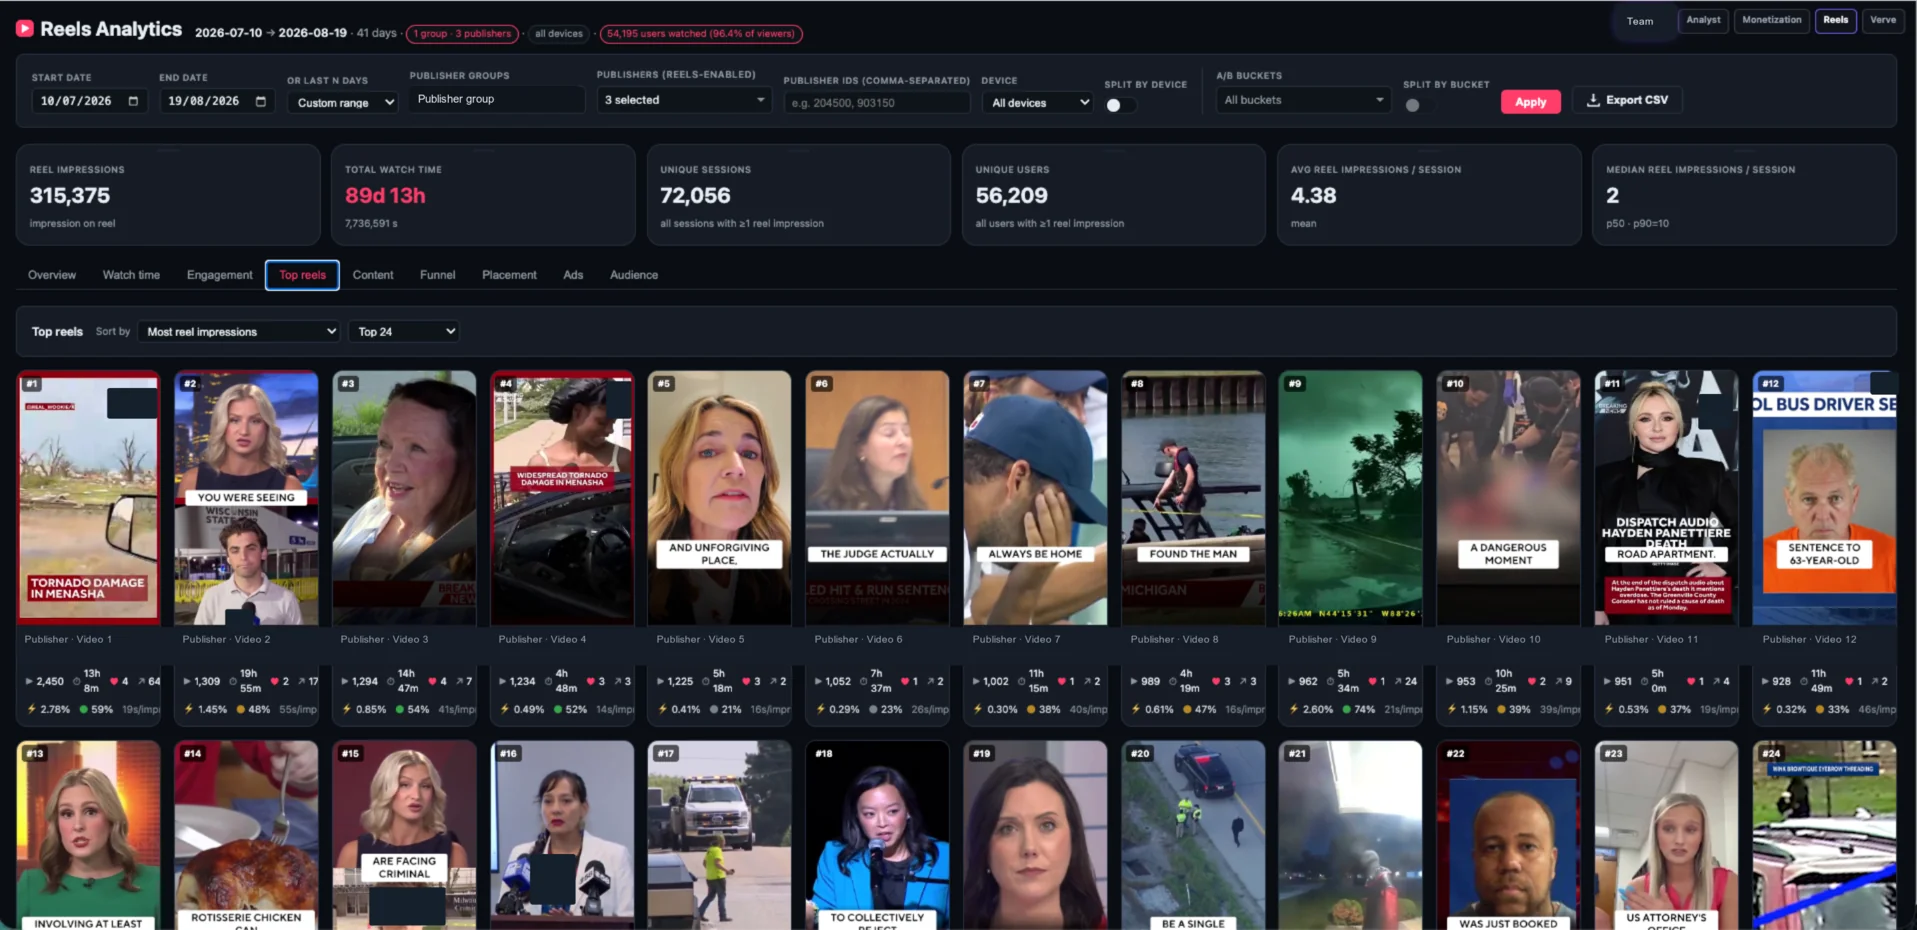Switch to the Analyst dashboard
The image size is (1917, 930).
(x=1703, y=20)
